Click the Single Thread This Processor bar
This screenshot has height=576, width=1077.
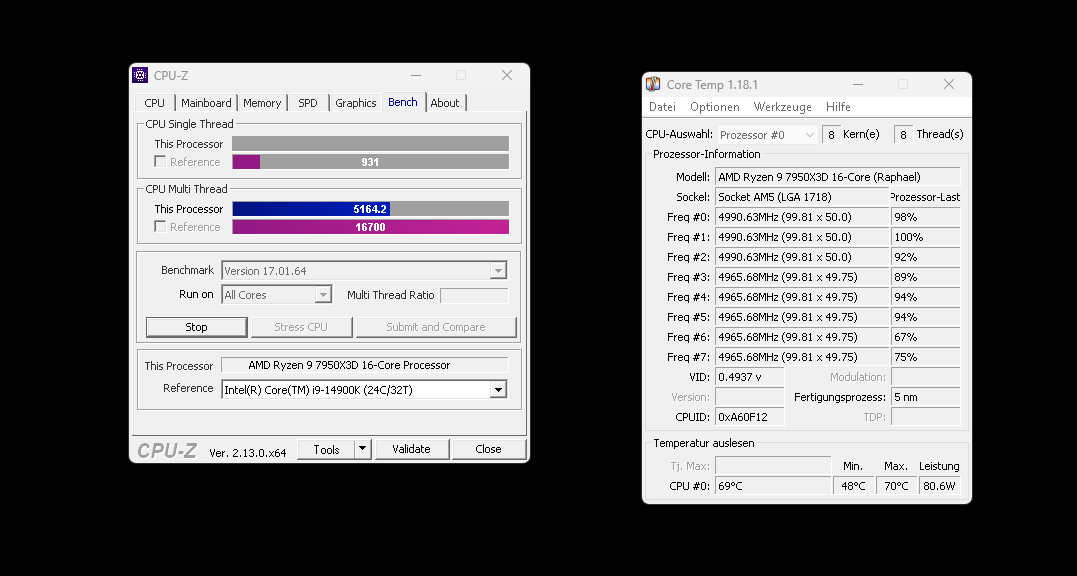click(370, 143)
